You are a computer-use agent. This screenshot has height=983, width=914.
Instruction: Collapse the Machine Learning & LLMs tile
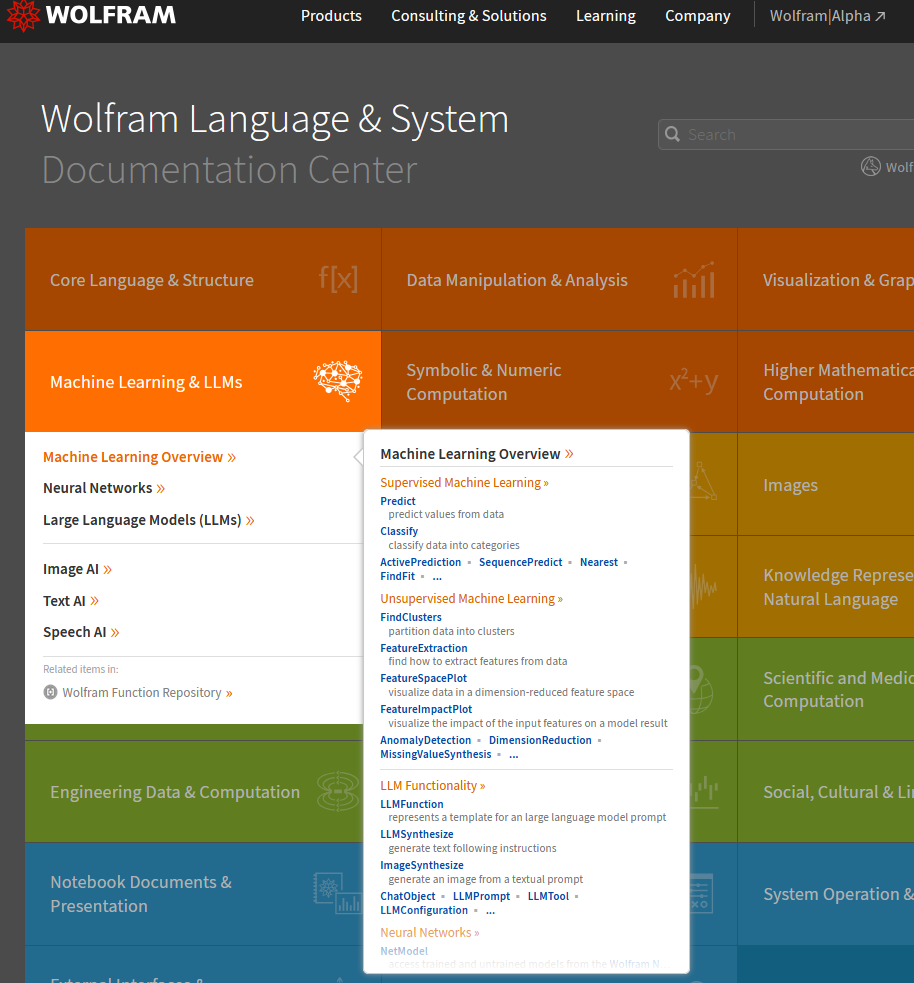tap(203, 382)
